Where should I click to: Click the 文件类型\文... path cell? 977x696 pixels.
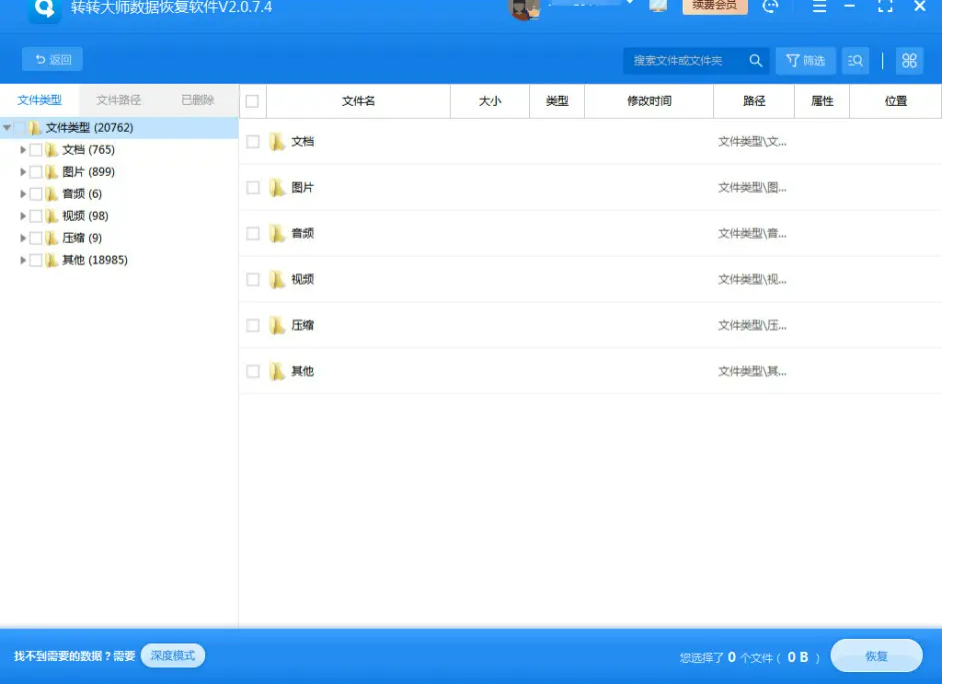[x=752, y=141]
